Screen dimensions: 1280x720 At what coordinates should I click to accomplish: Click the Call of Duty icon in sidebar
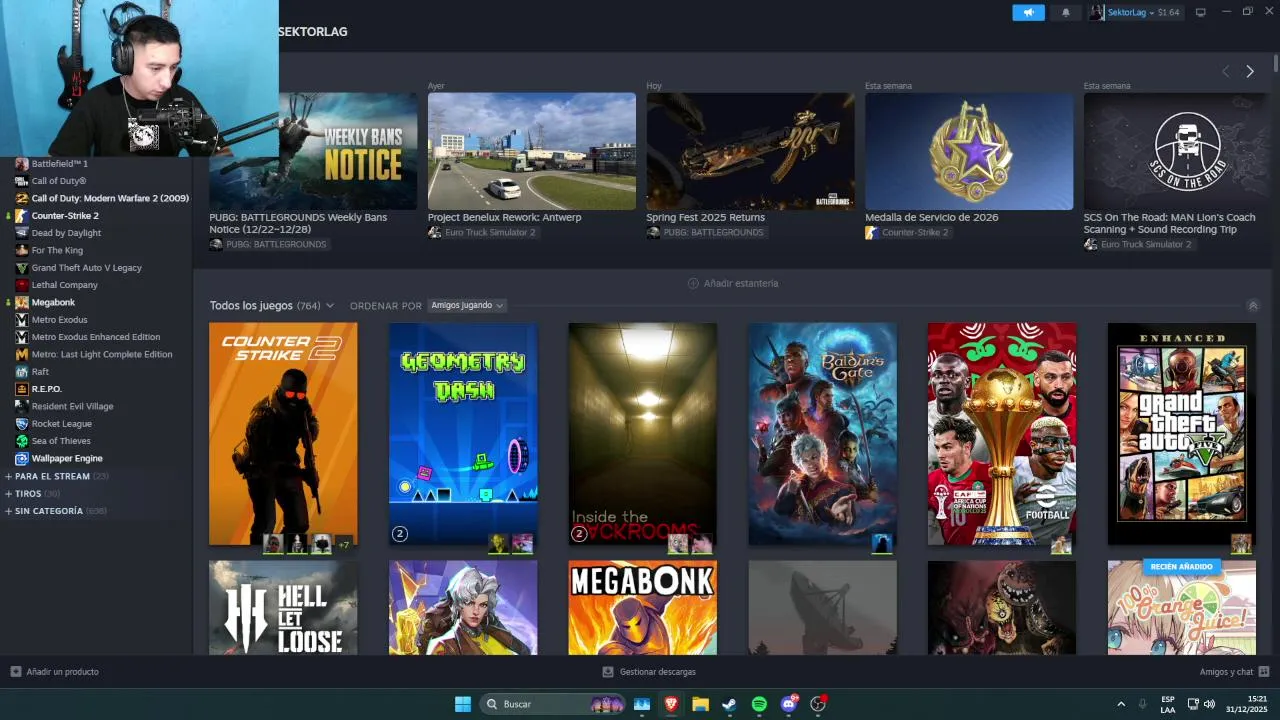pyautogui.click(x=21, y=181)
